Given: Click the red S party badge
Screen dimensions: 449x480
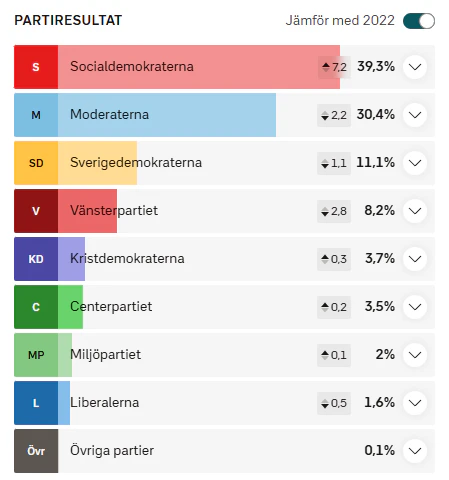Looking at the screenshot, I should [x=36, y=67].
